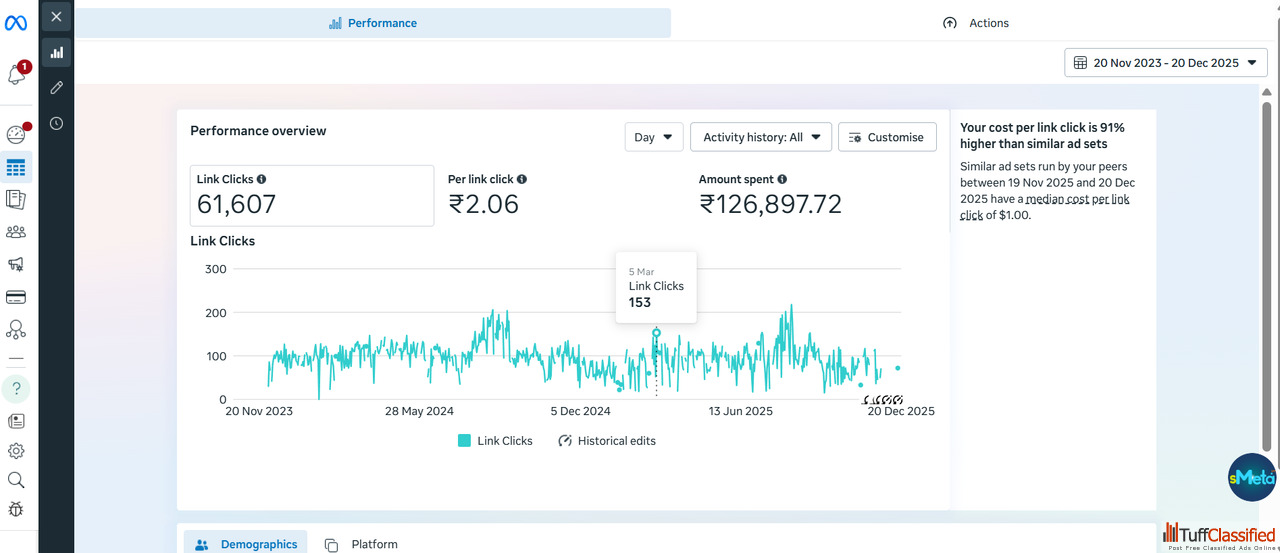Toggle Historical edits in chart legend

[606, 441]
